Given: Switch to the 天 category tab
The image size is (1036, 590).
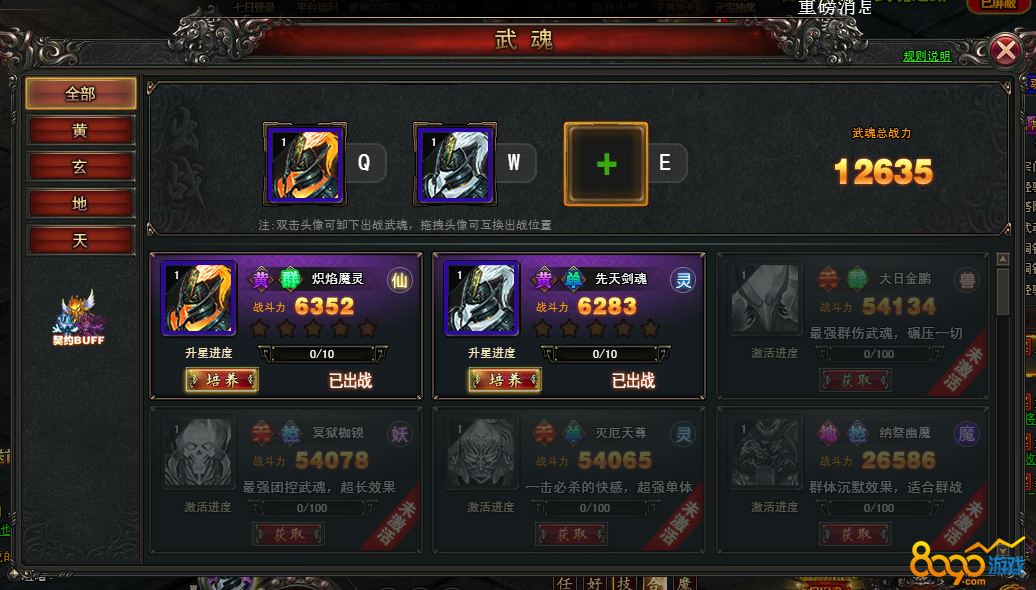Looking at the screenshot, I should (81, 240).
